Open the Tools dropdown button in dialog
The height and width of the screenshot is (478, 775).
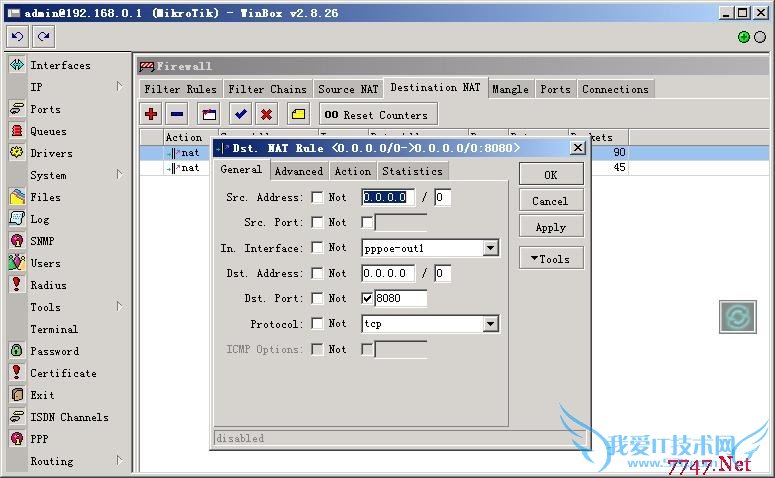(x=551, y=259)
